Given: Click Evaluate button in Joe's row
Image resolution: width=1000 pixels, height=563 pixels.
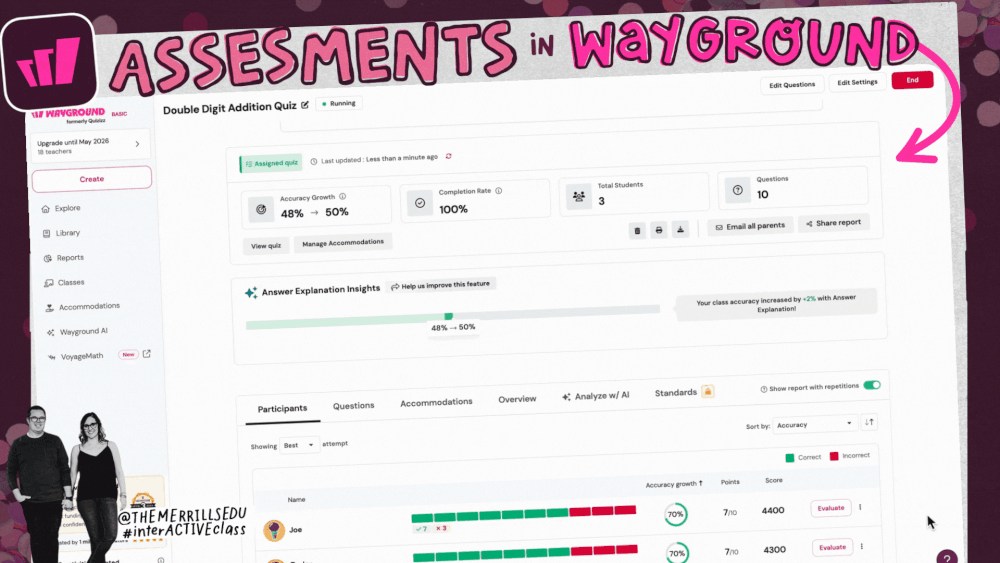Looking at the screenshot, I should pos(831,508).
